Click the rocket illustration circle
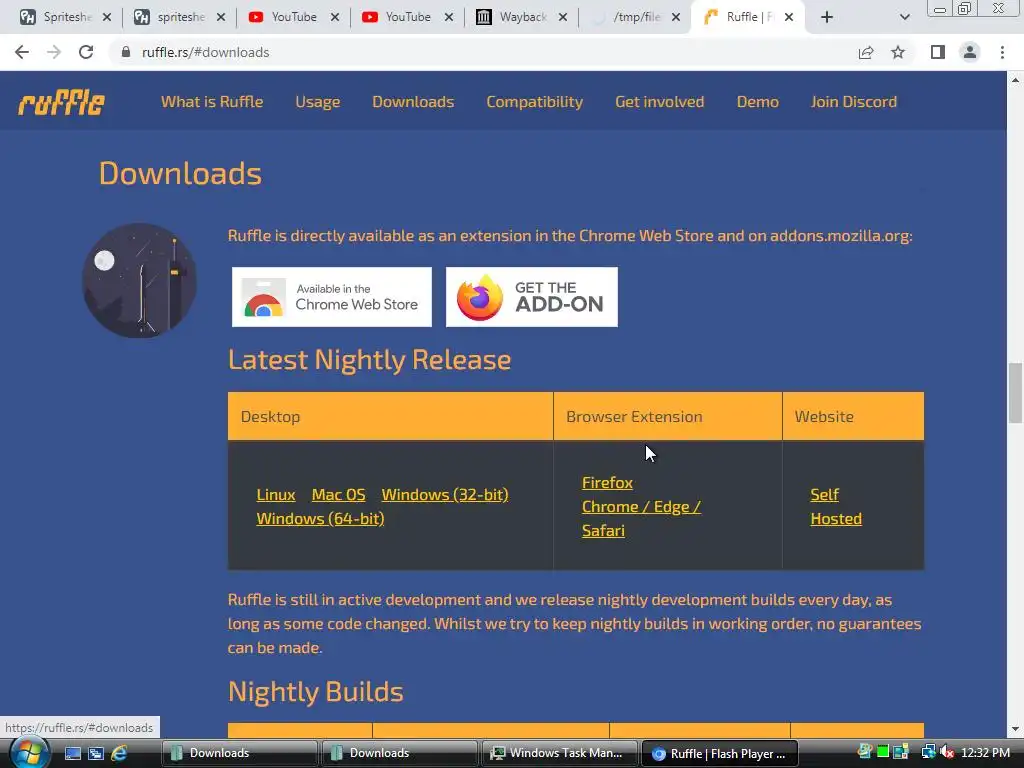This screenshot has height=768, width=1024. click(x=139, y=281)
